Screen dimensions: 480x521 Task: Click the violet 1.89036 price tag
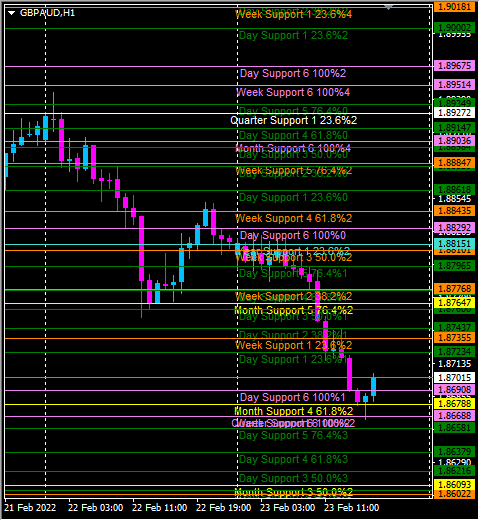pyautogui.click(x=454, y=141)
